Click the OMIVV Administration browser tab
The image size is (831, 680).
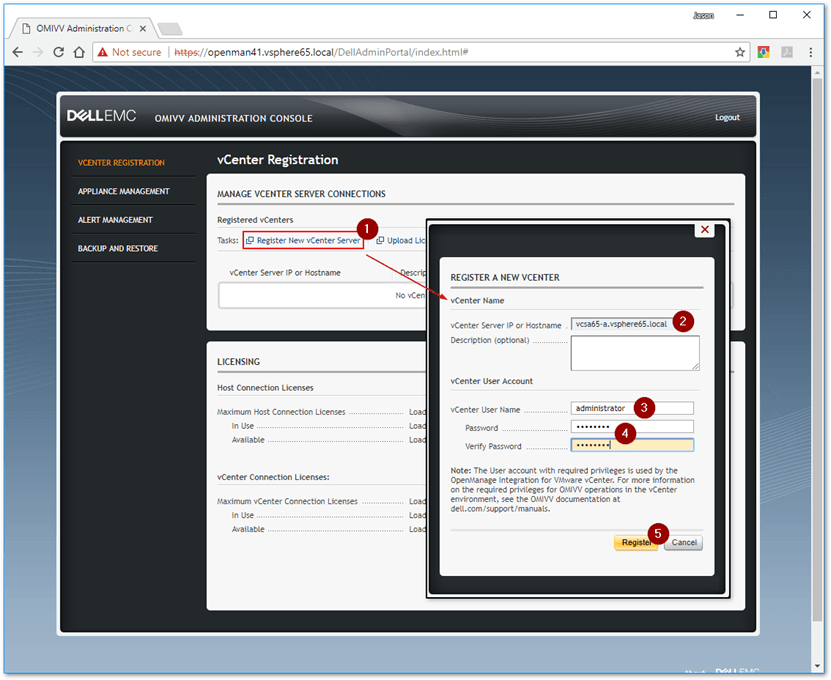click(x=82, y=29)
